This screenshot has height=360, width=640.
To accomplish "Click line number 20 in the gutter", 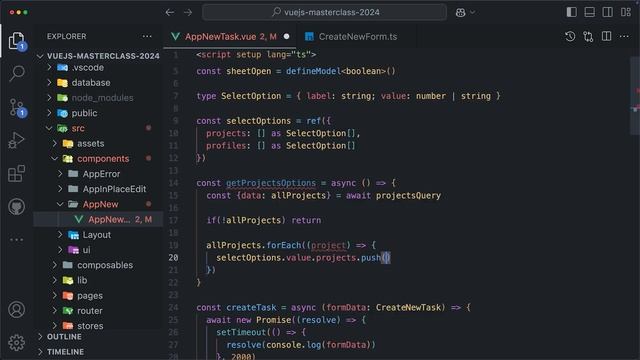I will 173,258.
